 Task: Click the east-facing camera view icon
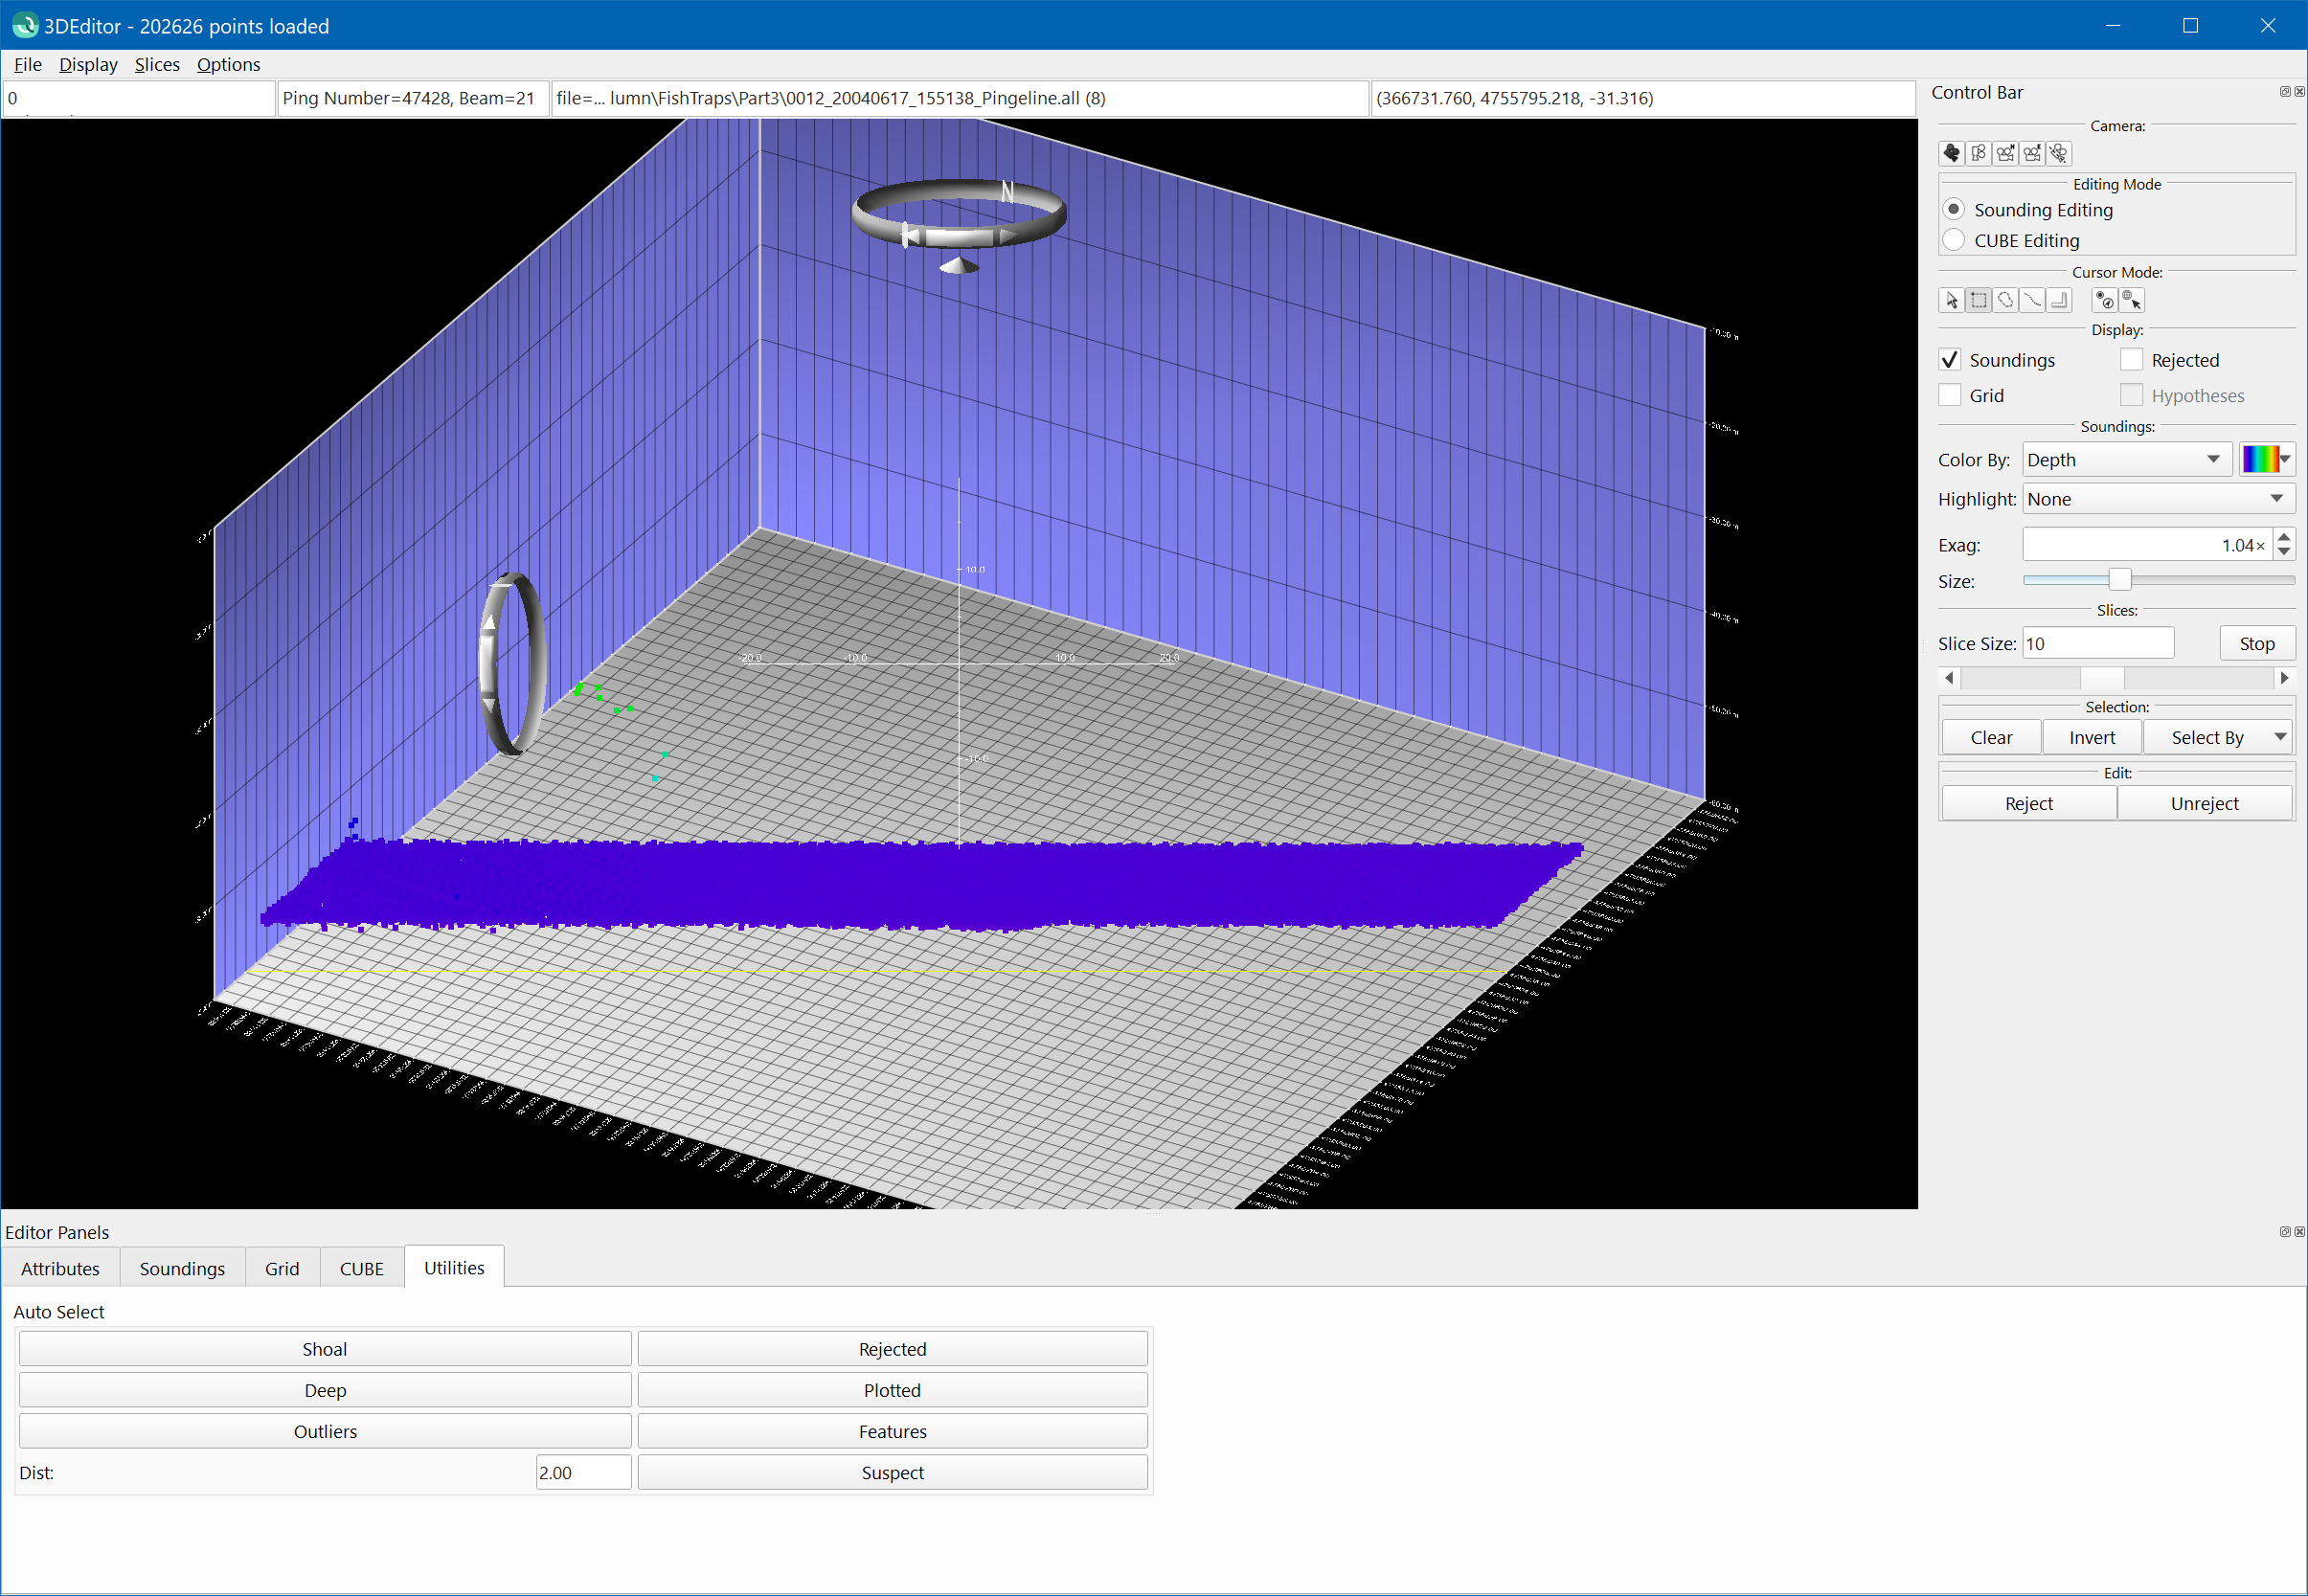(2033, 154)
